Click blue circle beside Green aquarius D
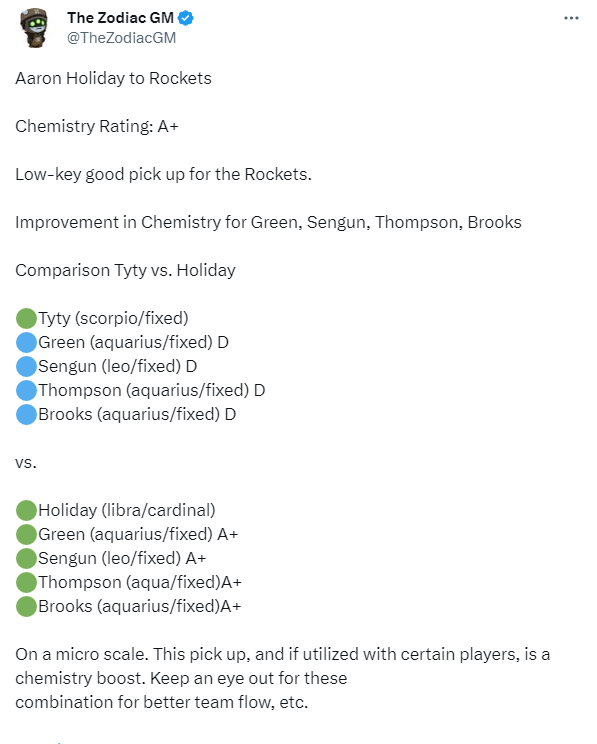 pyautogui.click(x=26, y=343)
